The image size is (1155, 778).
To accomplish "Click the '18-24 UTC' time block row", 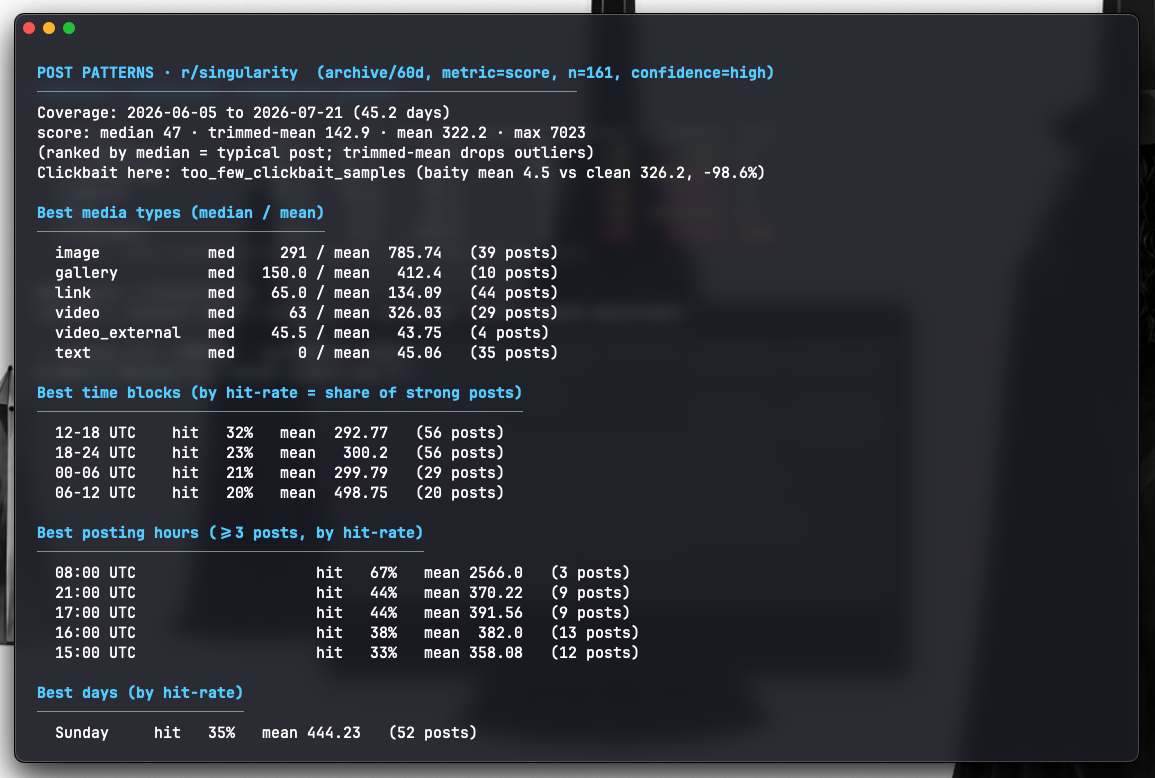I will coord(279,452).
